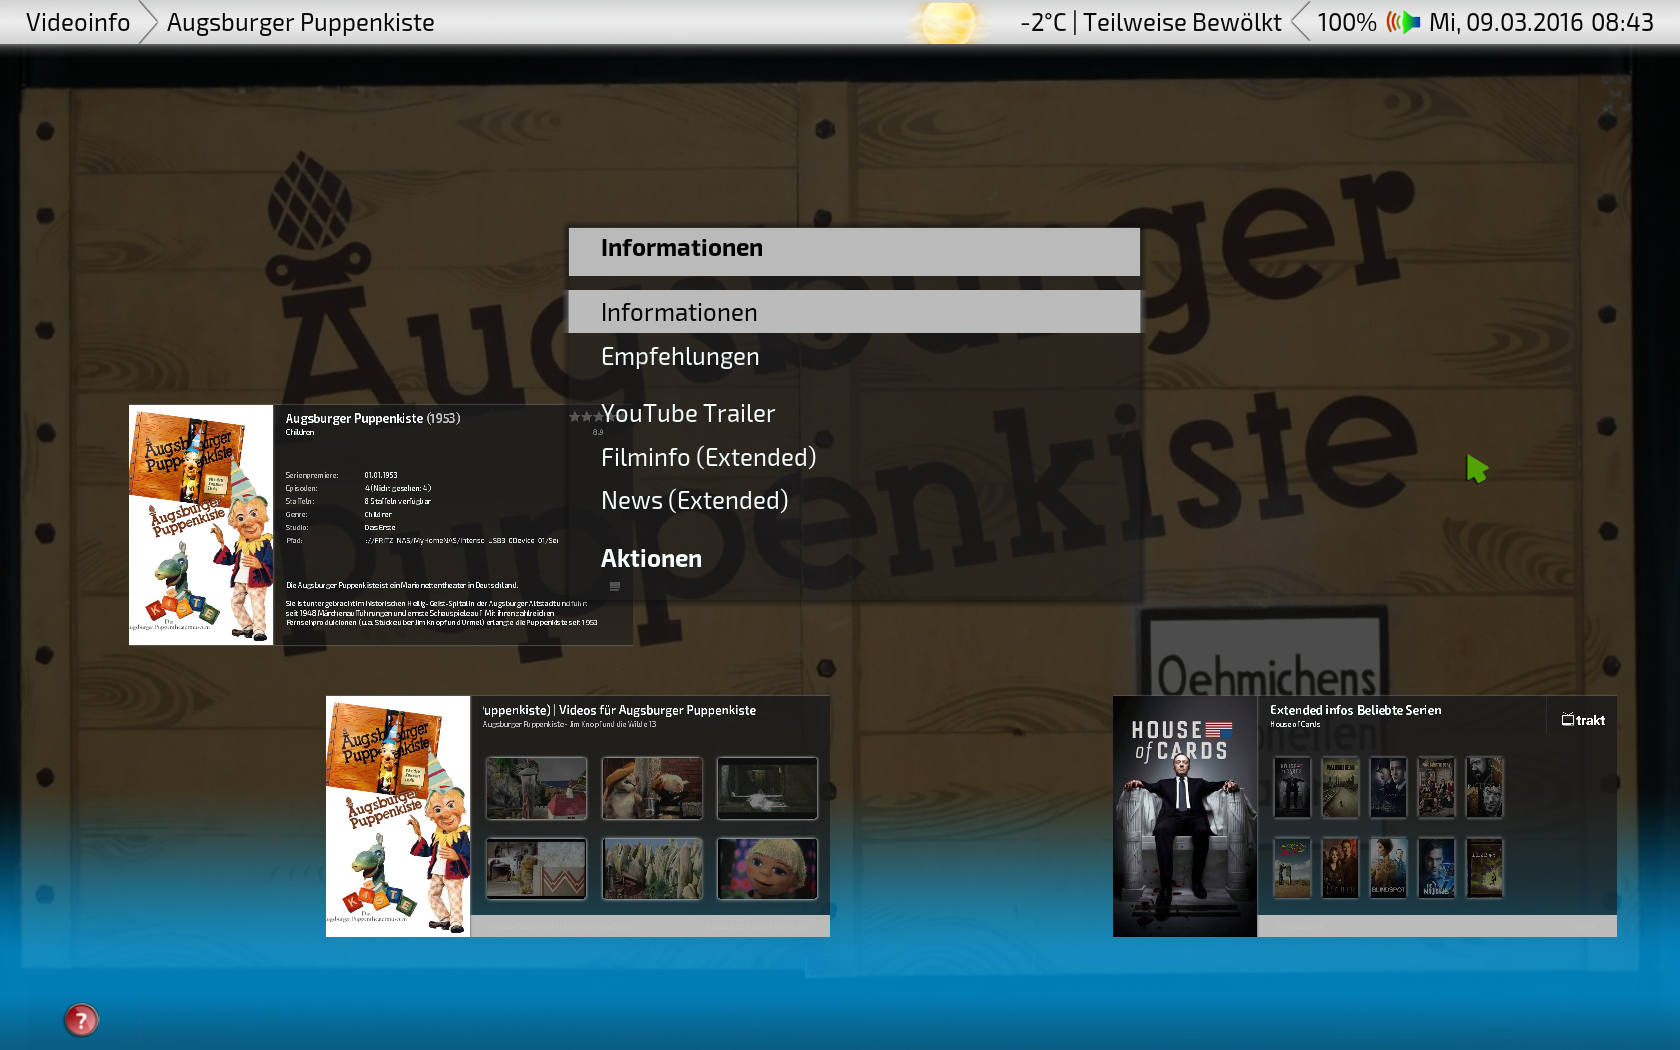
Task: Click the 100% volume value
Action: point(1346,22)
